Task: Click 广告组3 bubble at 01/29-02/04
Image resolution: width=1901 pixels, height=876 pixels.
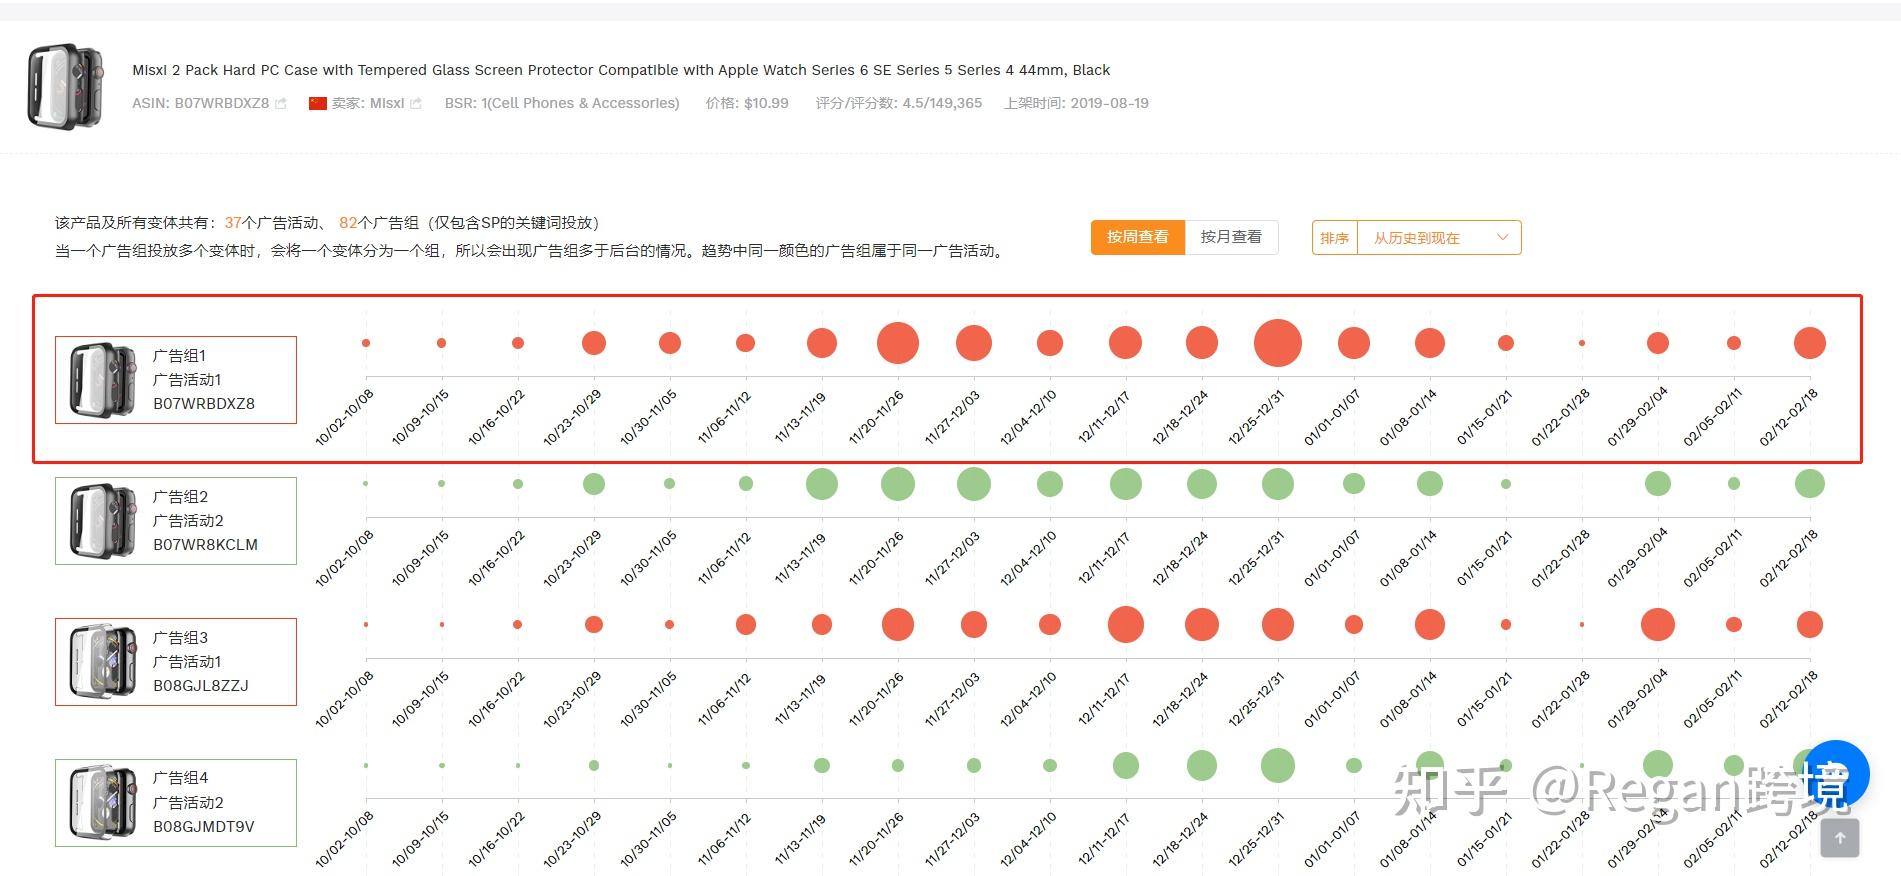Action: [x=1658, y=625]
